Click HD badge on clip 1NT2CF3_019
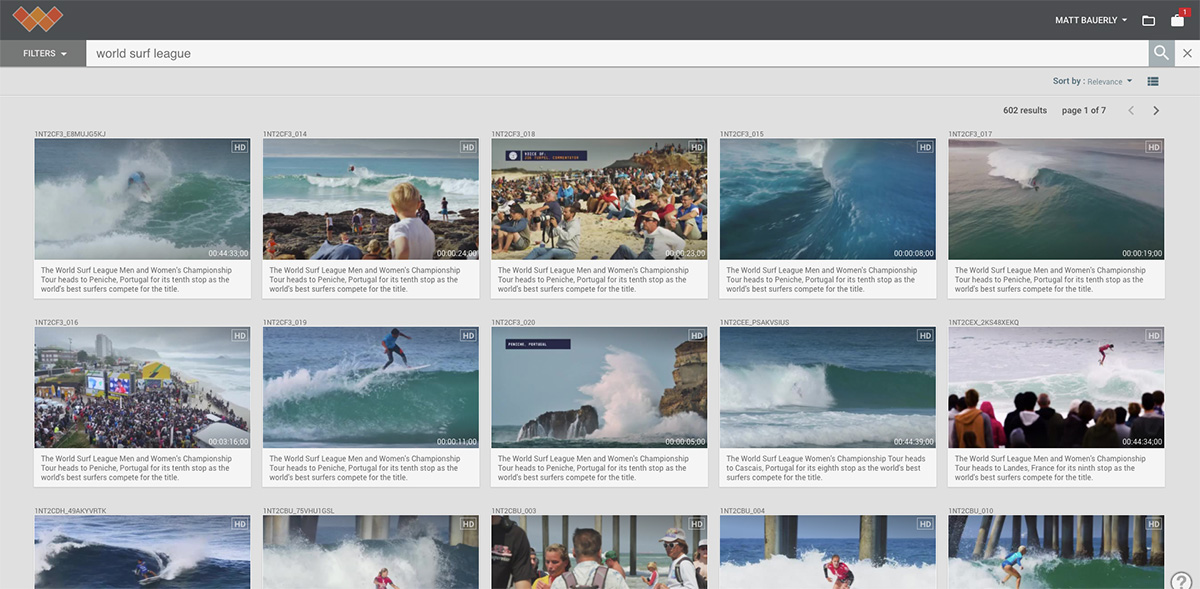Screen dimensions: 1200x589 467,336
